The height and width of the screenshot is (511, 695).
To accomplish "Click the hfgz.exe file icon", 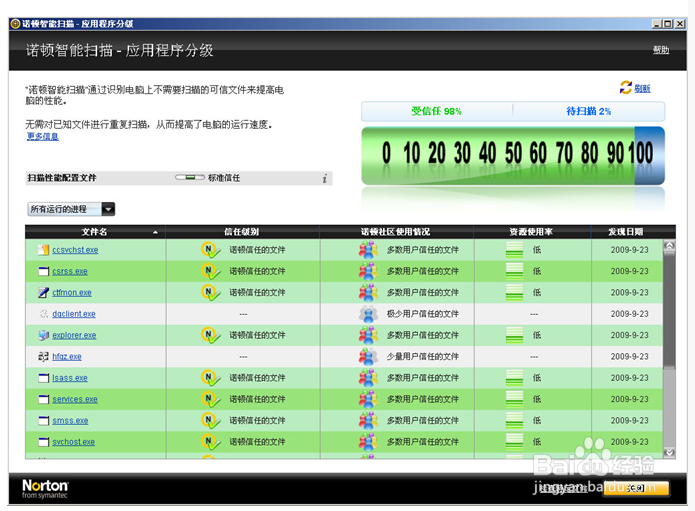I will pyautogui.click(x=43, y=356).
